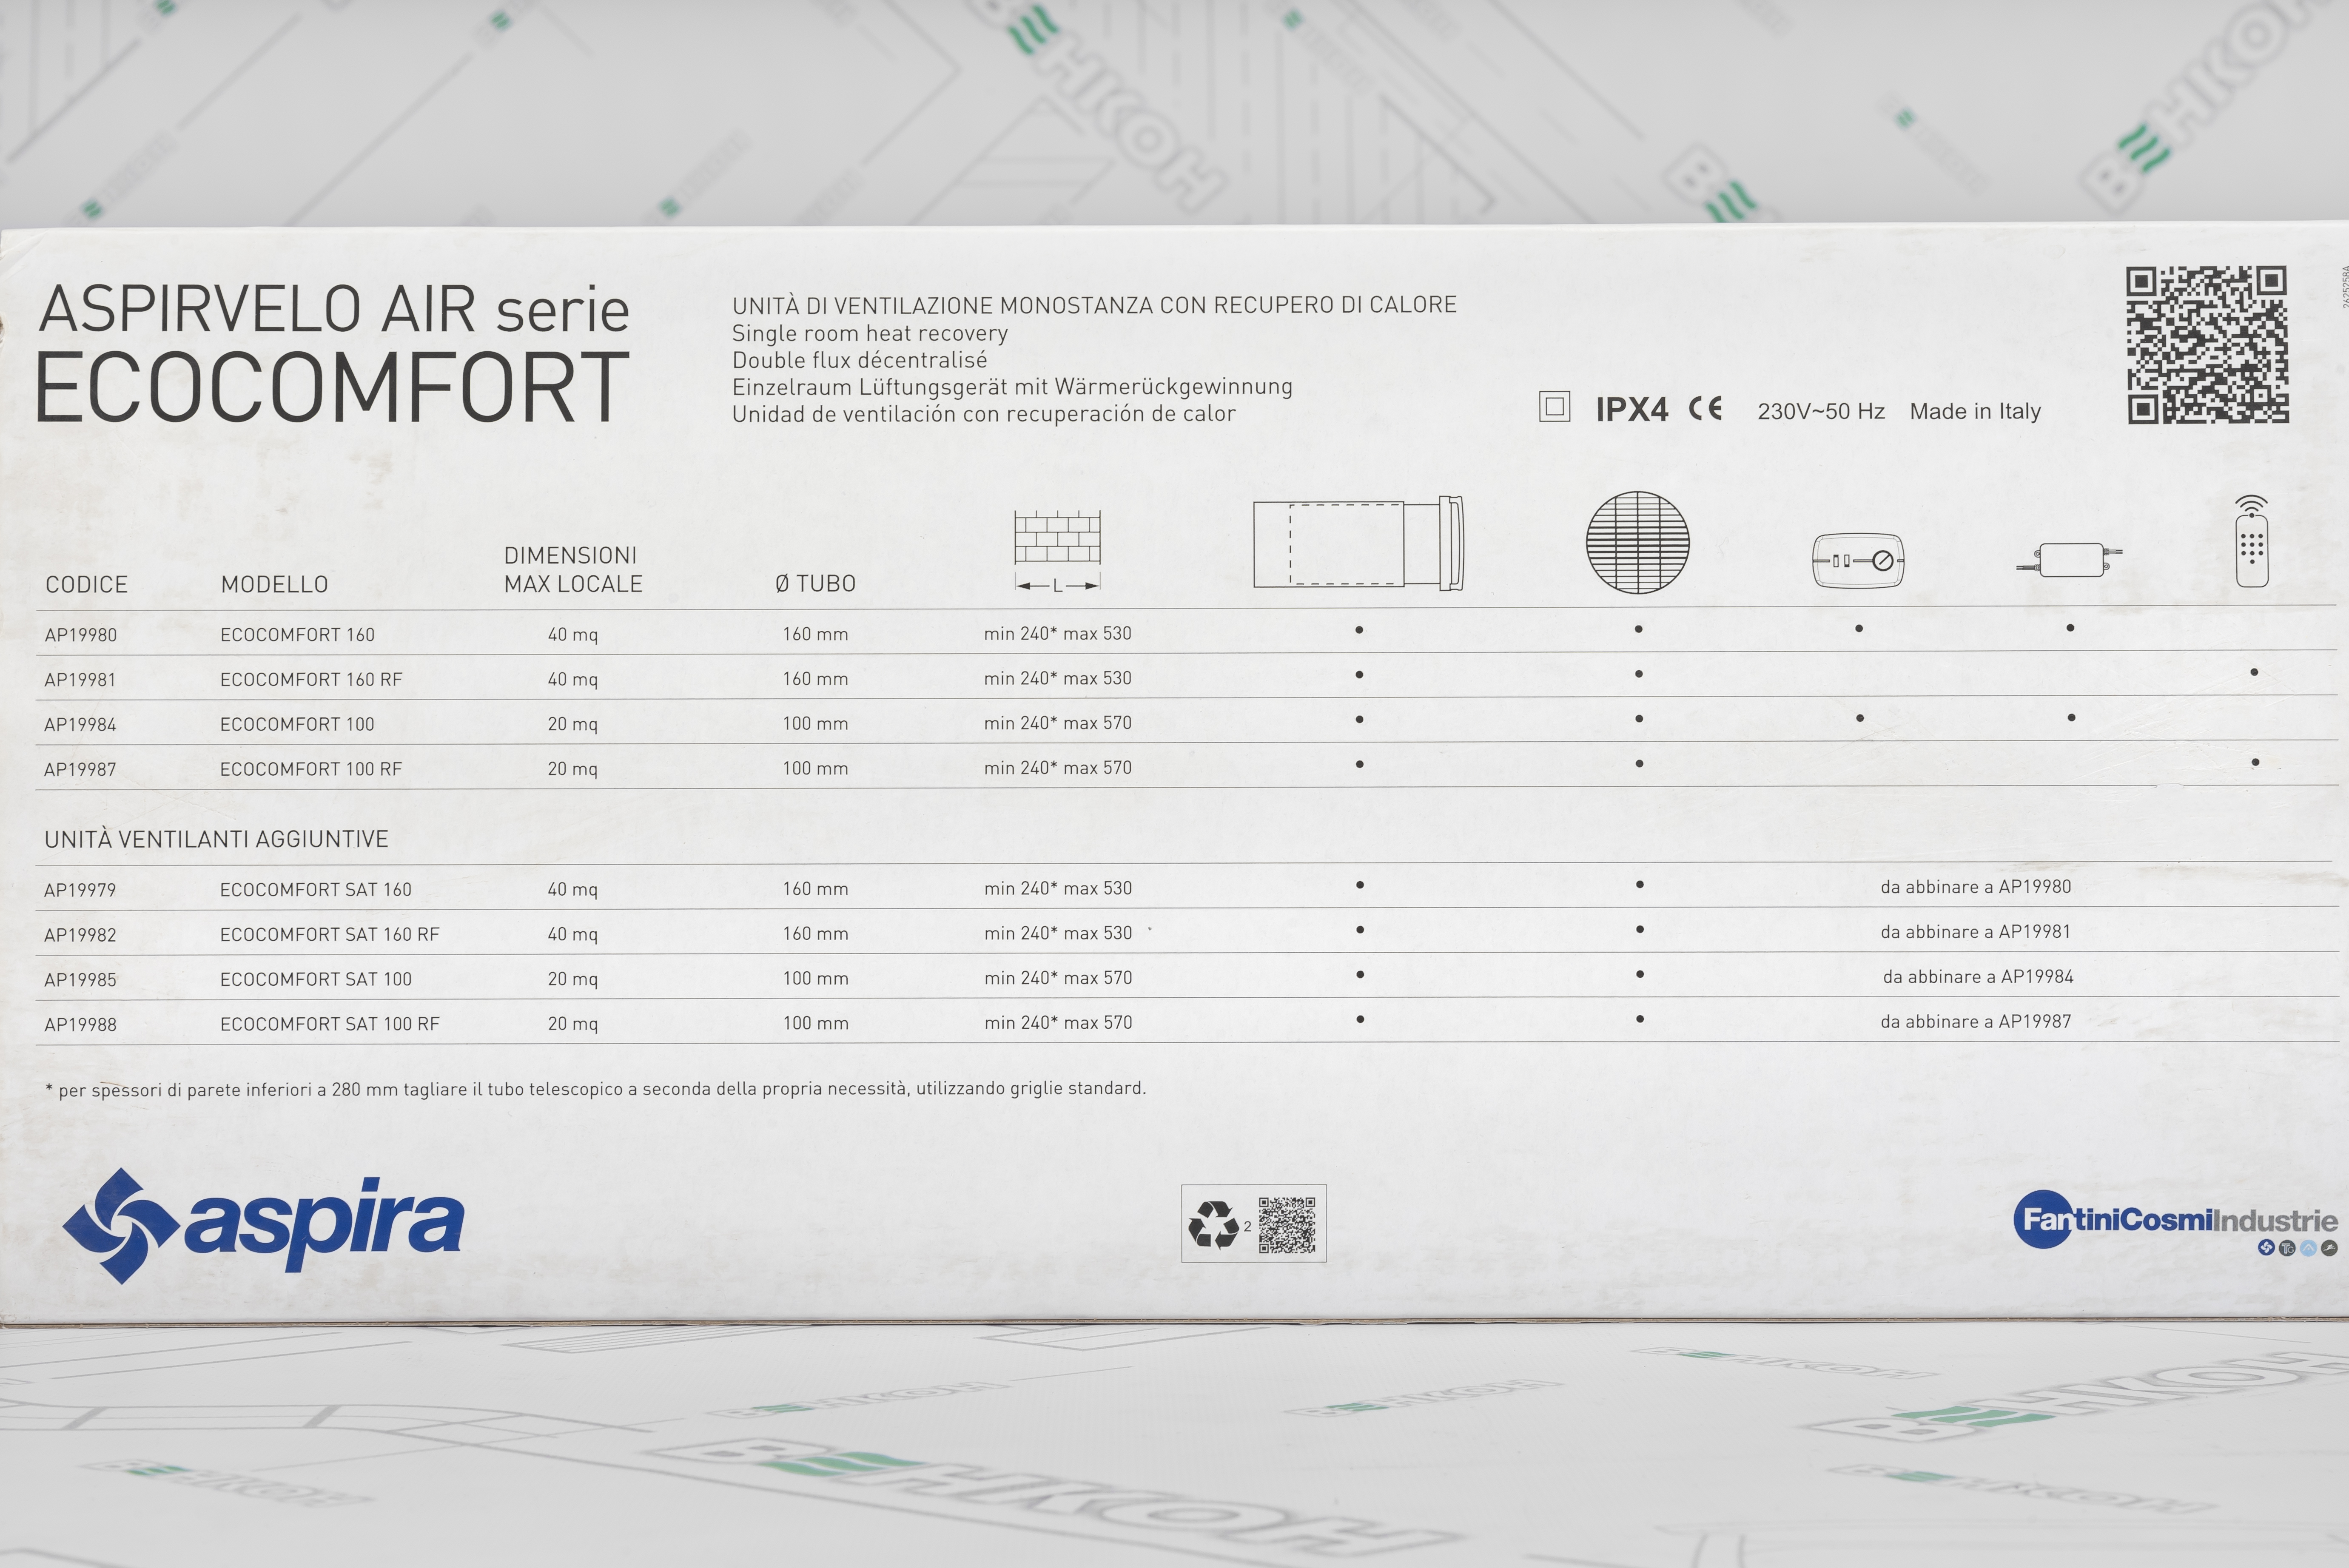Click model ECOCOMFORT 100 RF
This screenshot has height=1568, width=2349.
[x=311, y=769]
